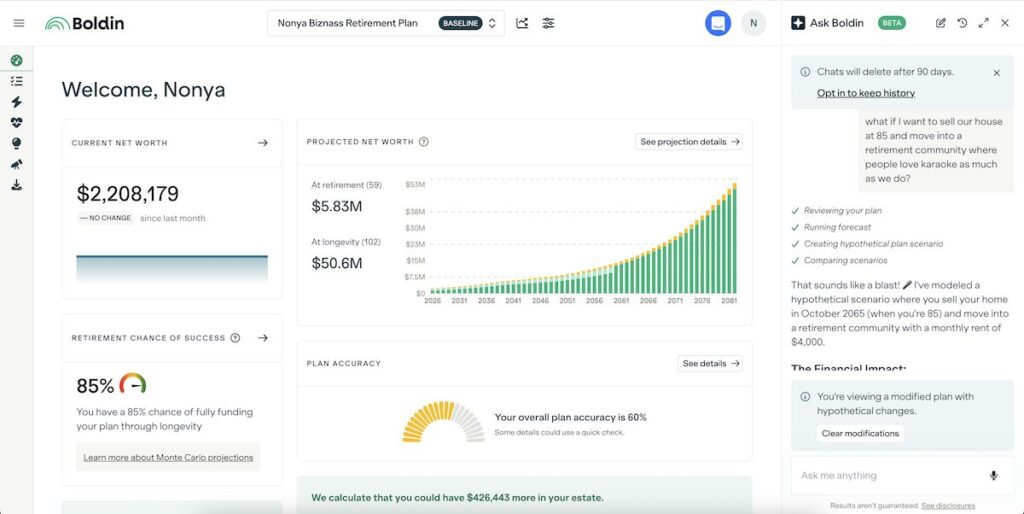
Task: Close the Ask Boldin panel
Action: click(x=1005, y=23)
